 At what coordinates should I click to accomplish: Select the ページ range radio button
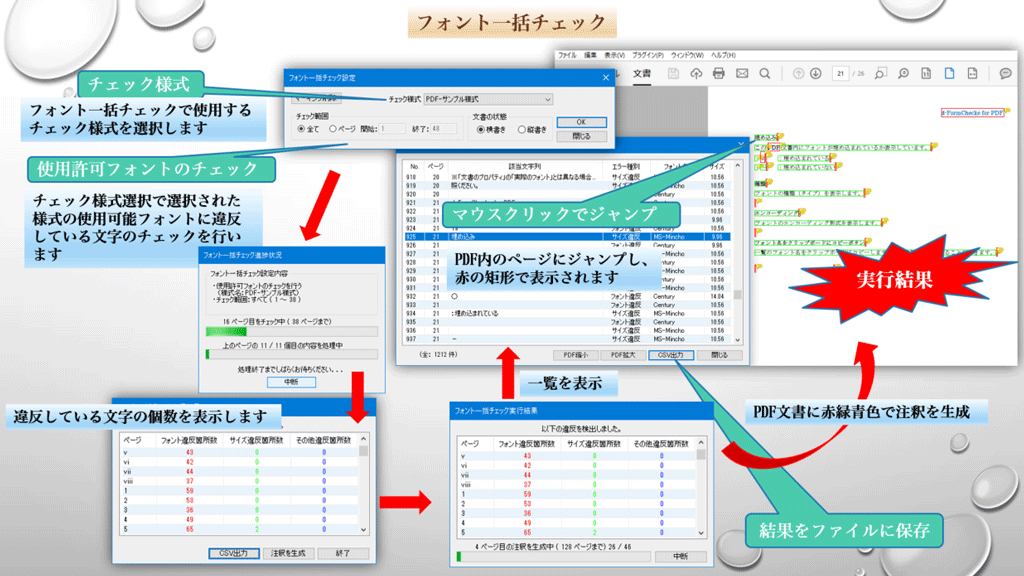pos(333,129)
